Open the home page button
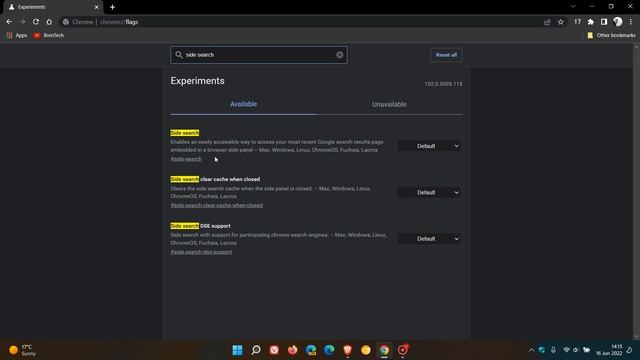This screenshot has width=640, height=360. (49, 22)
